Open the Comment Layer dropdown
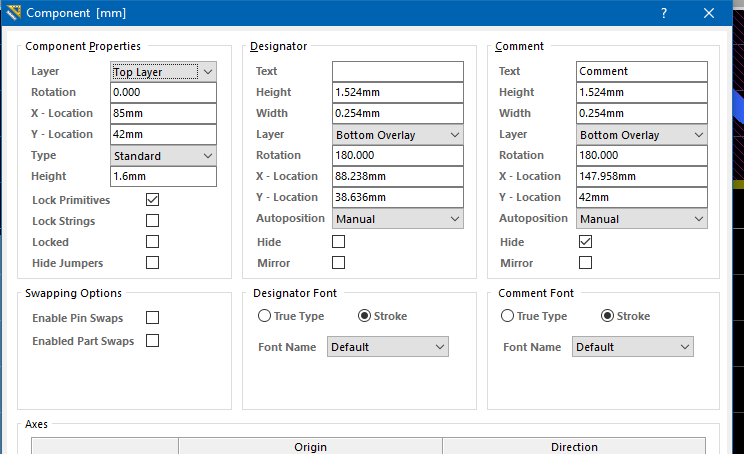This screenshot has width=744, height=454. click(x=642, y=135)
